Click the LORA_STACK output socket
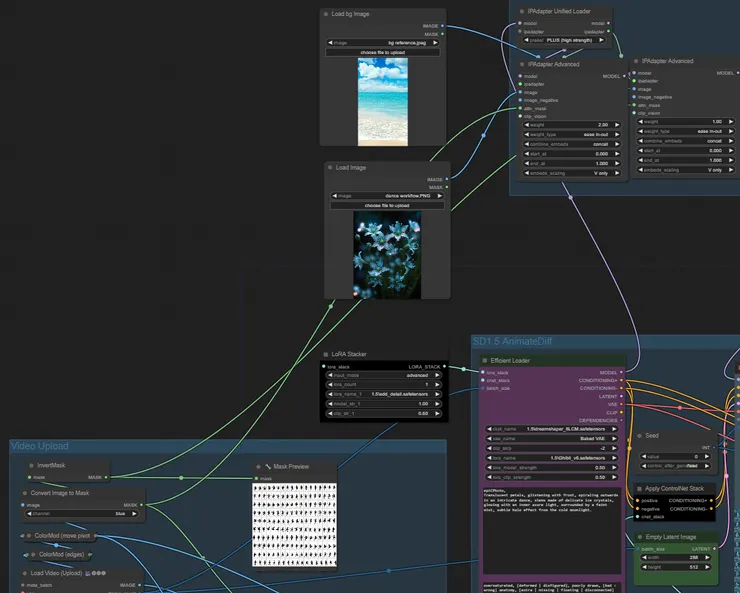 point(445,367)
